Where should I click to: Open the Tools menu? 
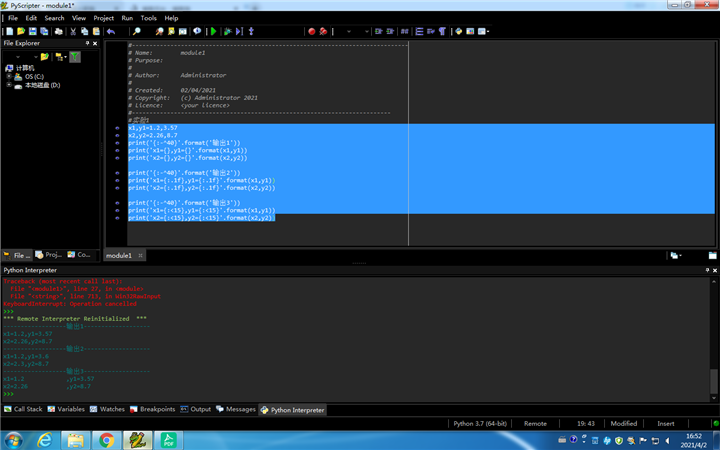click(x=148, y=18)
